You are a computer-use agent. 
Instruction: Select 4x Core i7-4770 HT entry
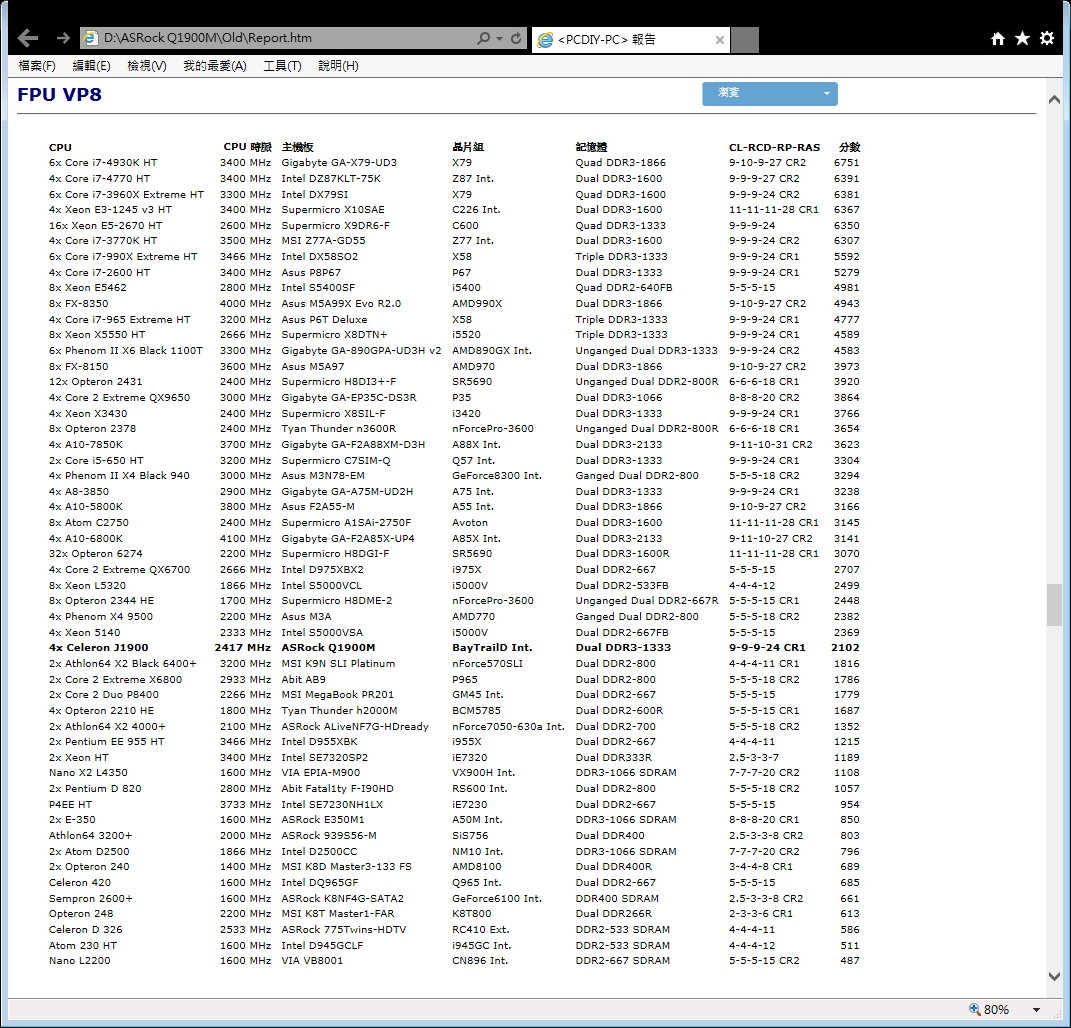coord(100,178)
